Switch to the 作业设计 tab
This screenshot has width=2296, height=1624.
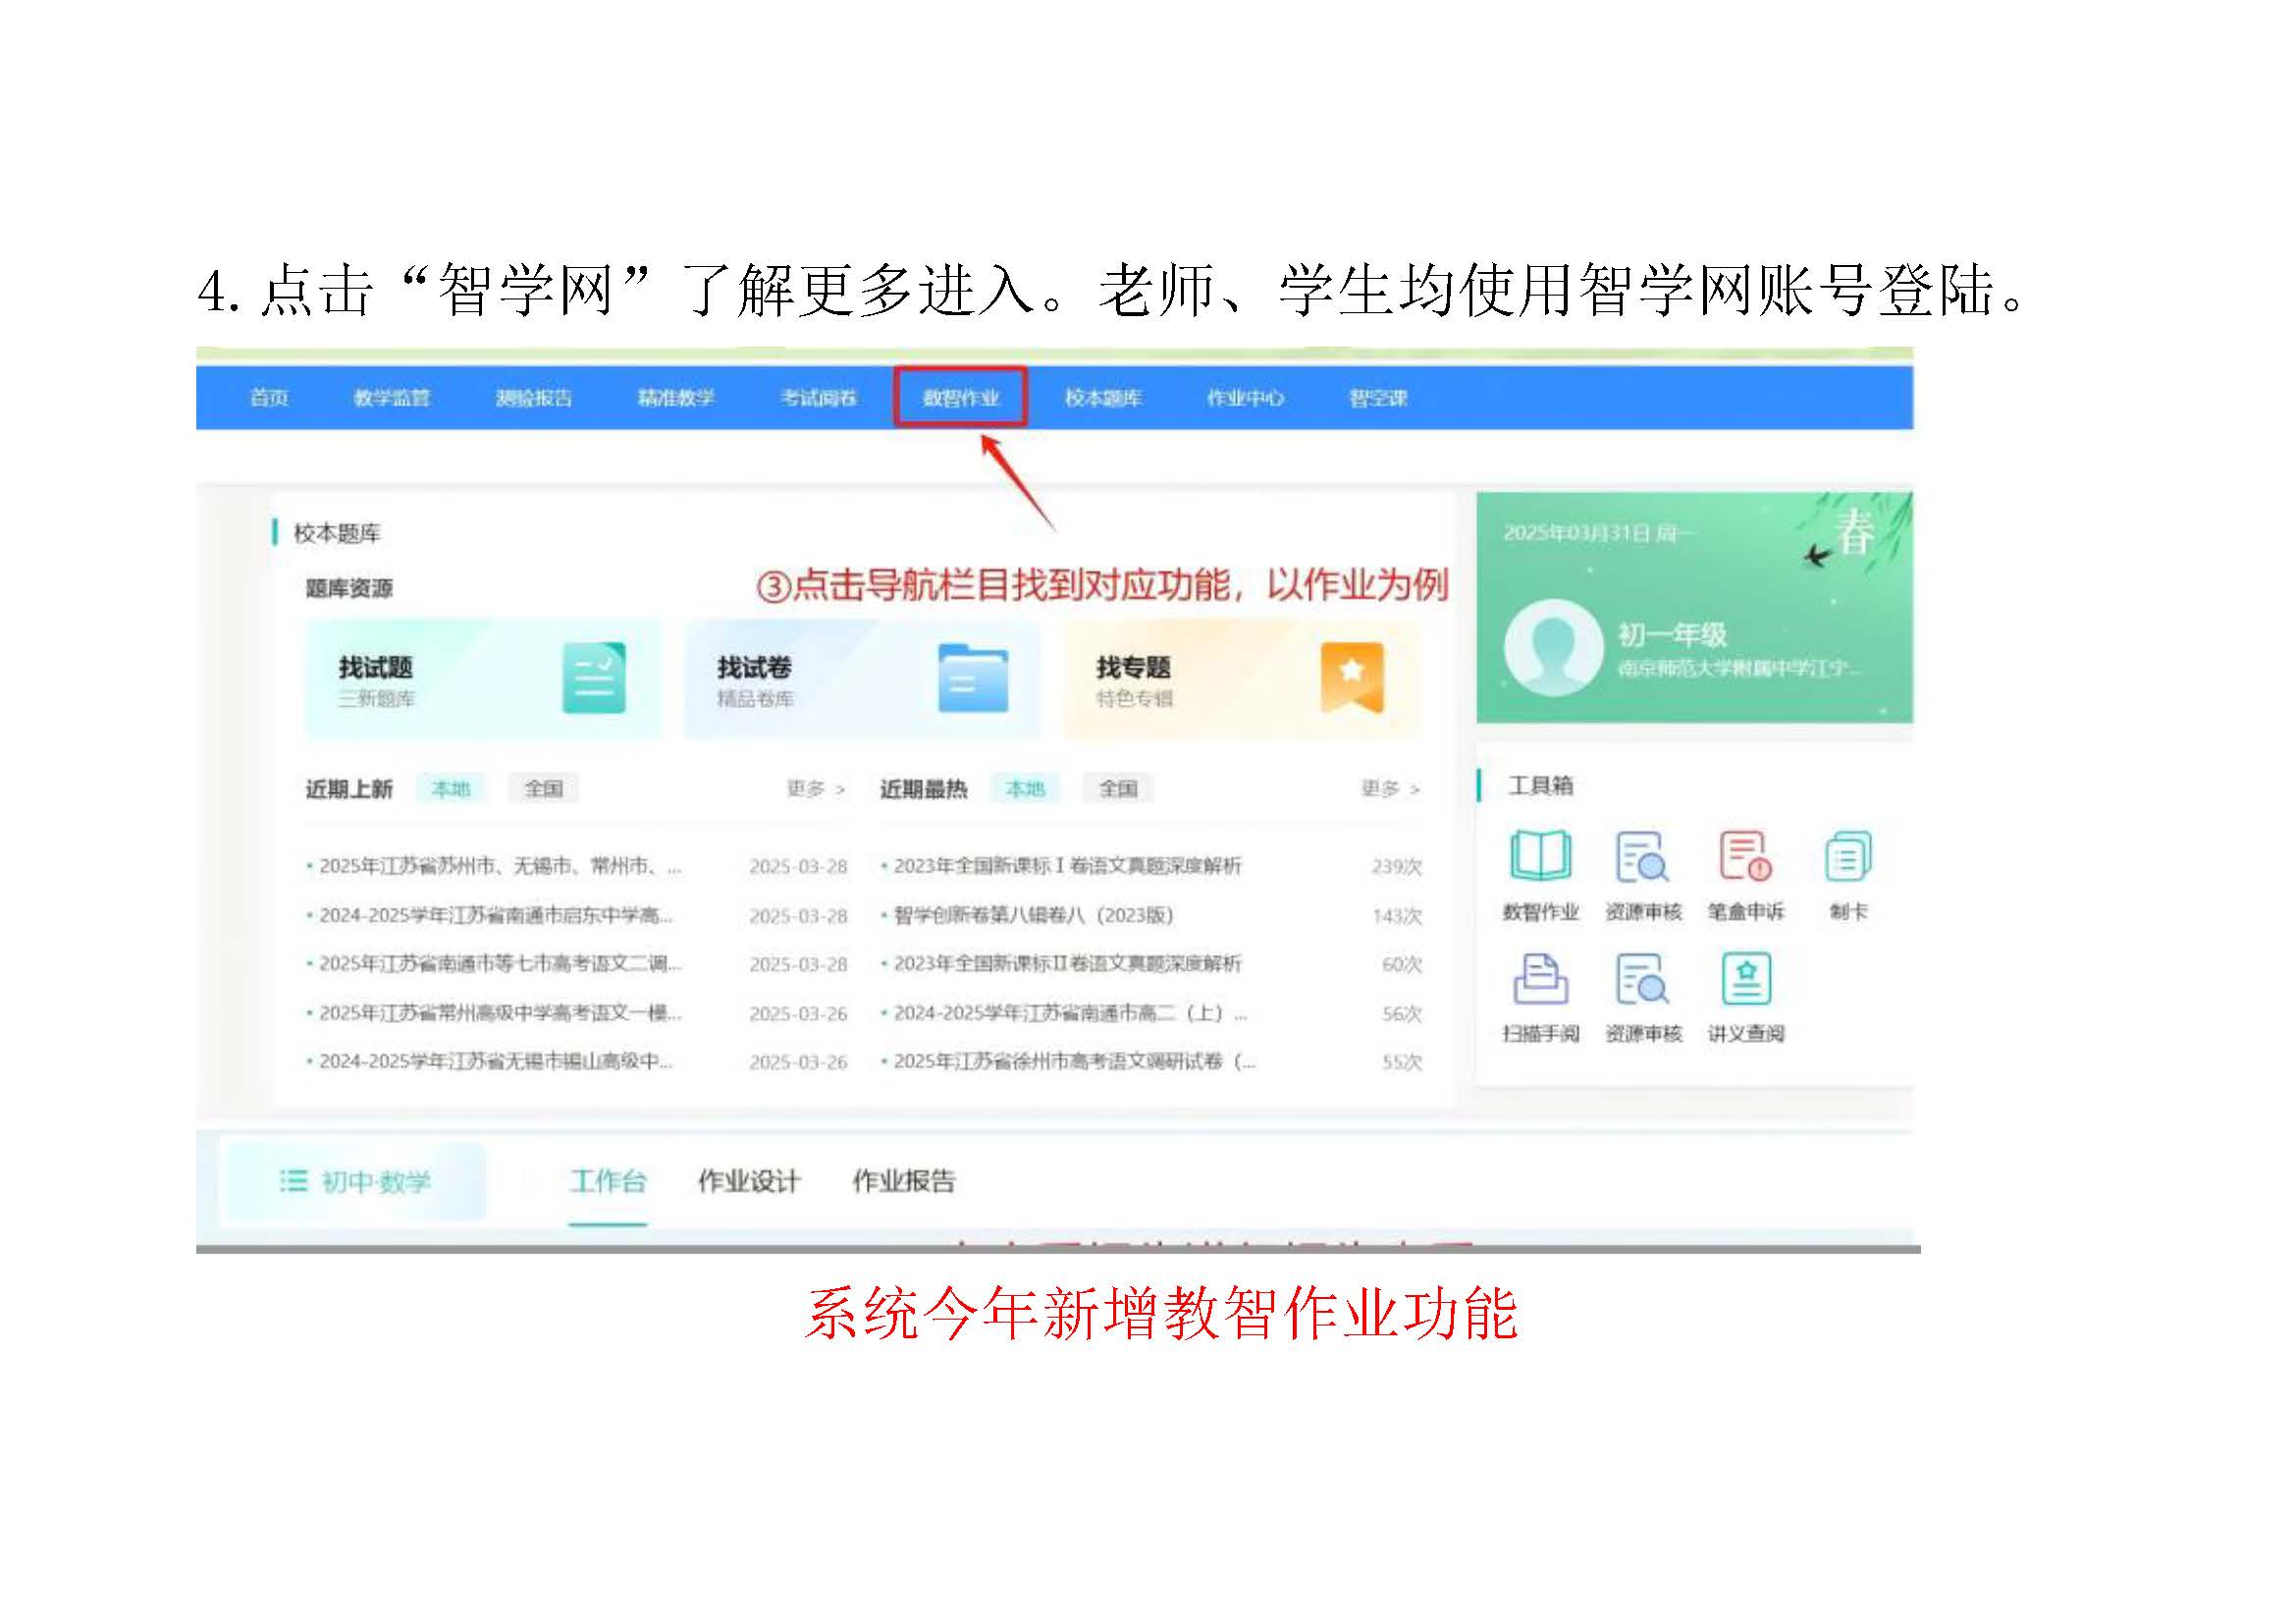coord(749,1182)
